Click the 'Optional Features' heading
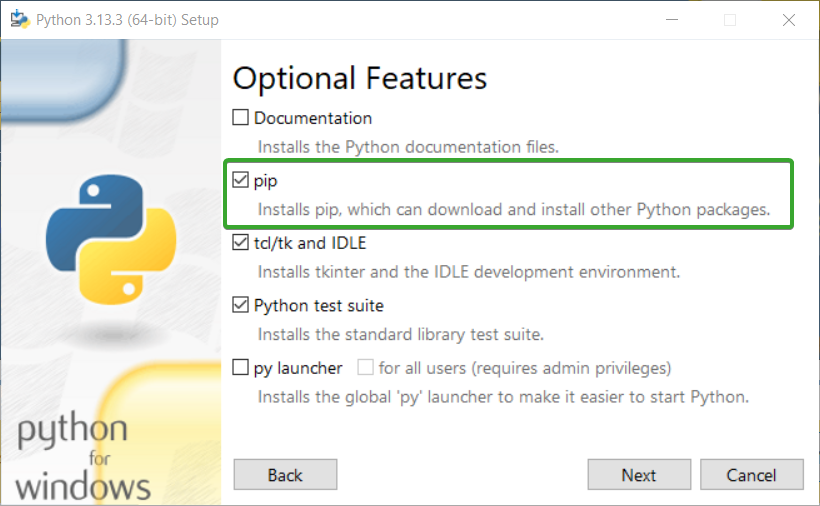 [x=360, y=78]
